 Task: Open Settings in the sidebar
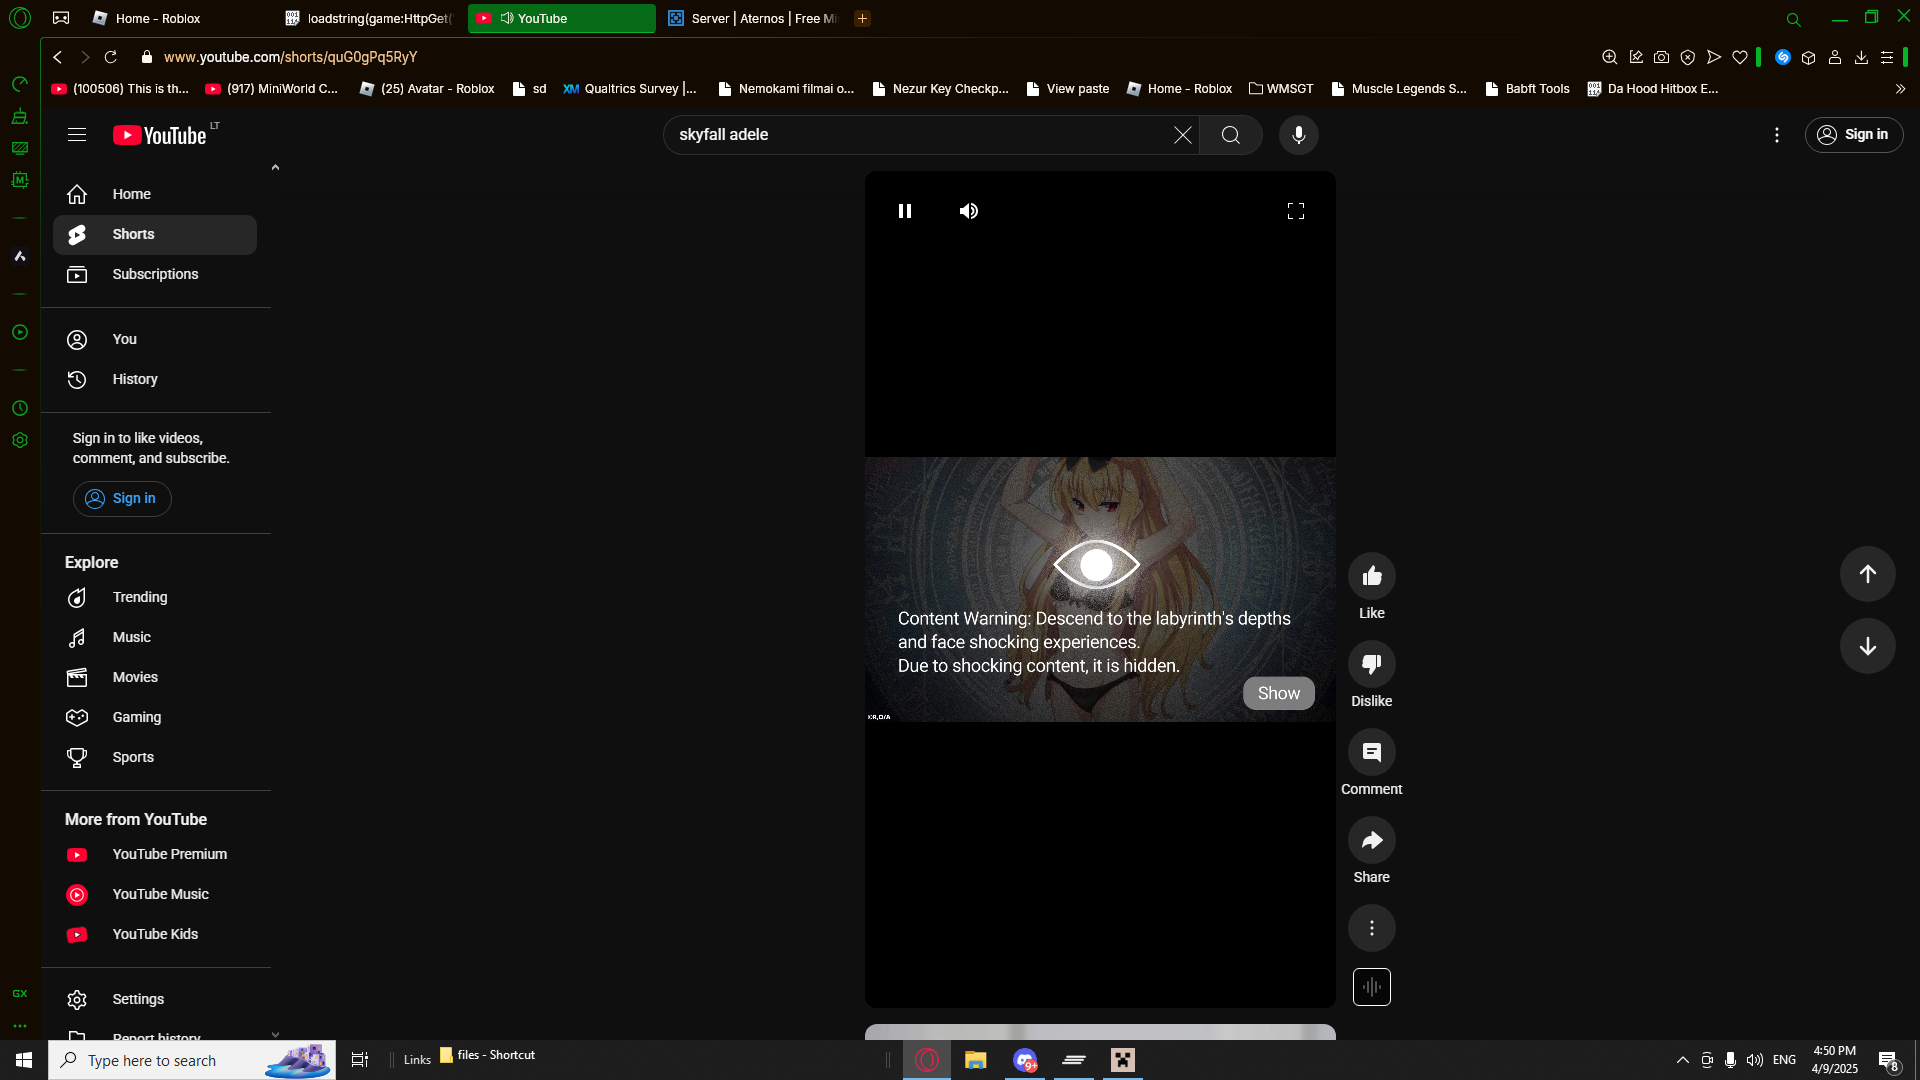tap(155, 1000)
